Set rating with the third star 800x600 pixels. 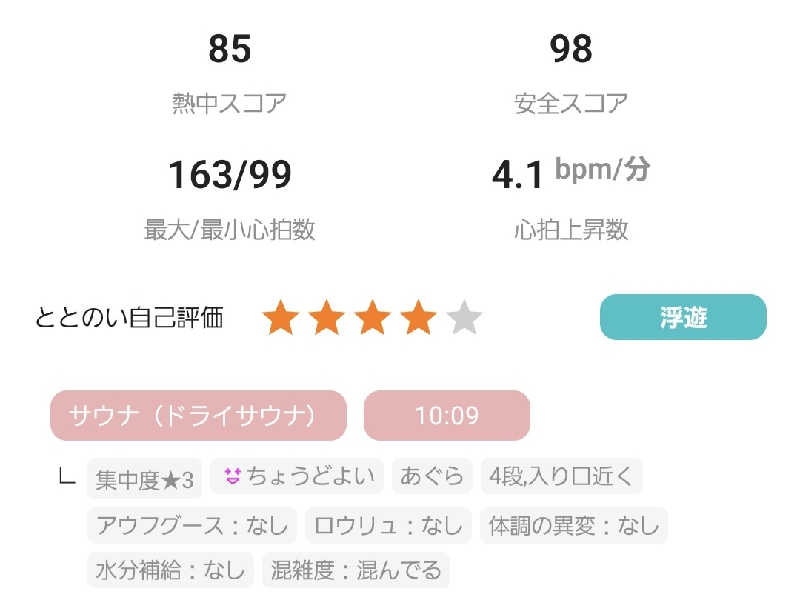[373, 319]
